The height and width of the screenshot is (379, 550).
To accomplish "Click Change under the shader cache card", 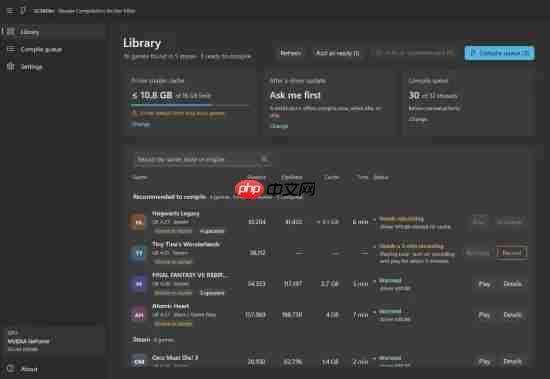I will coord(140,124).
